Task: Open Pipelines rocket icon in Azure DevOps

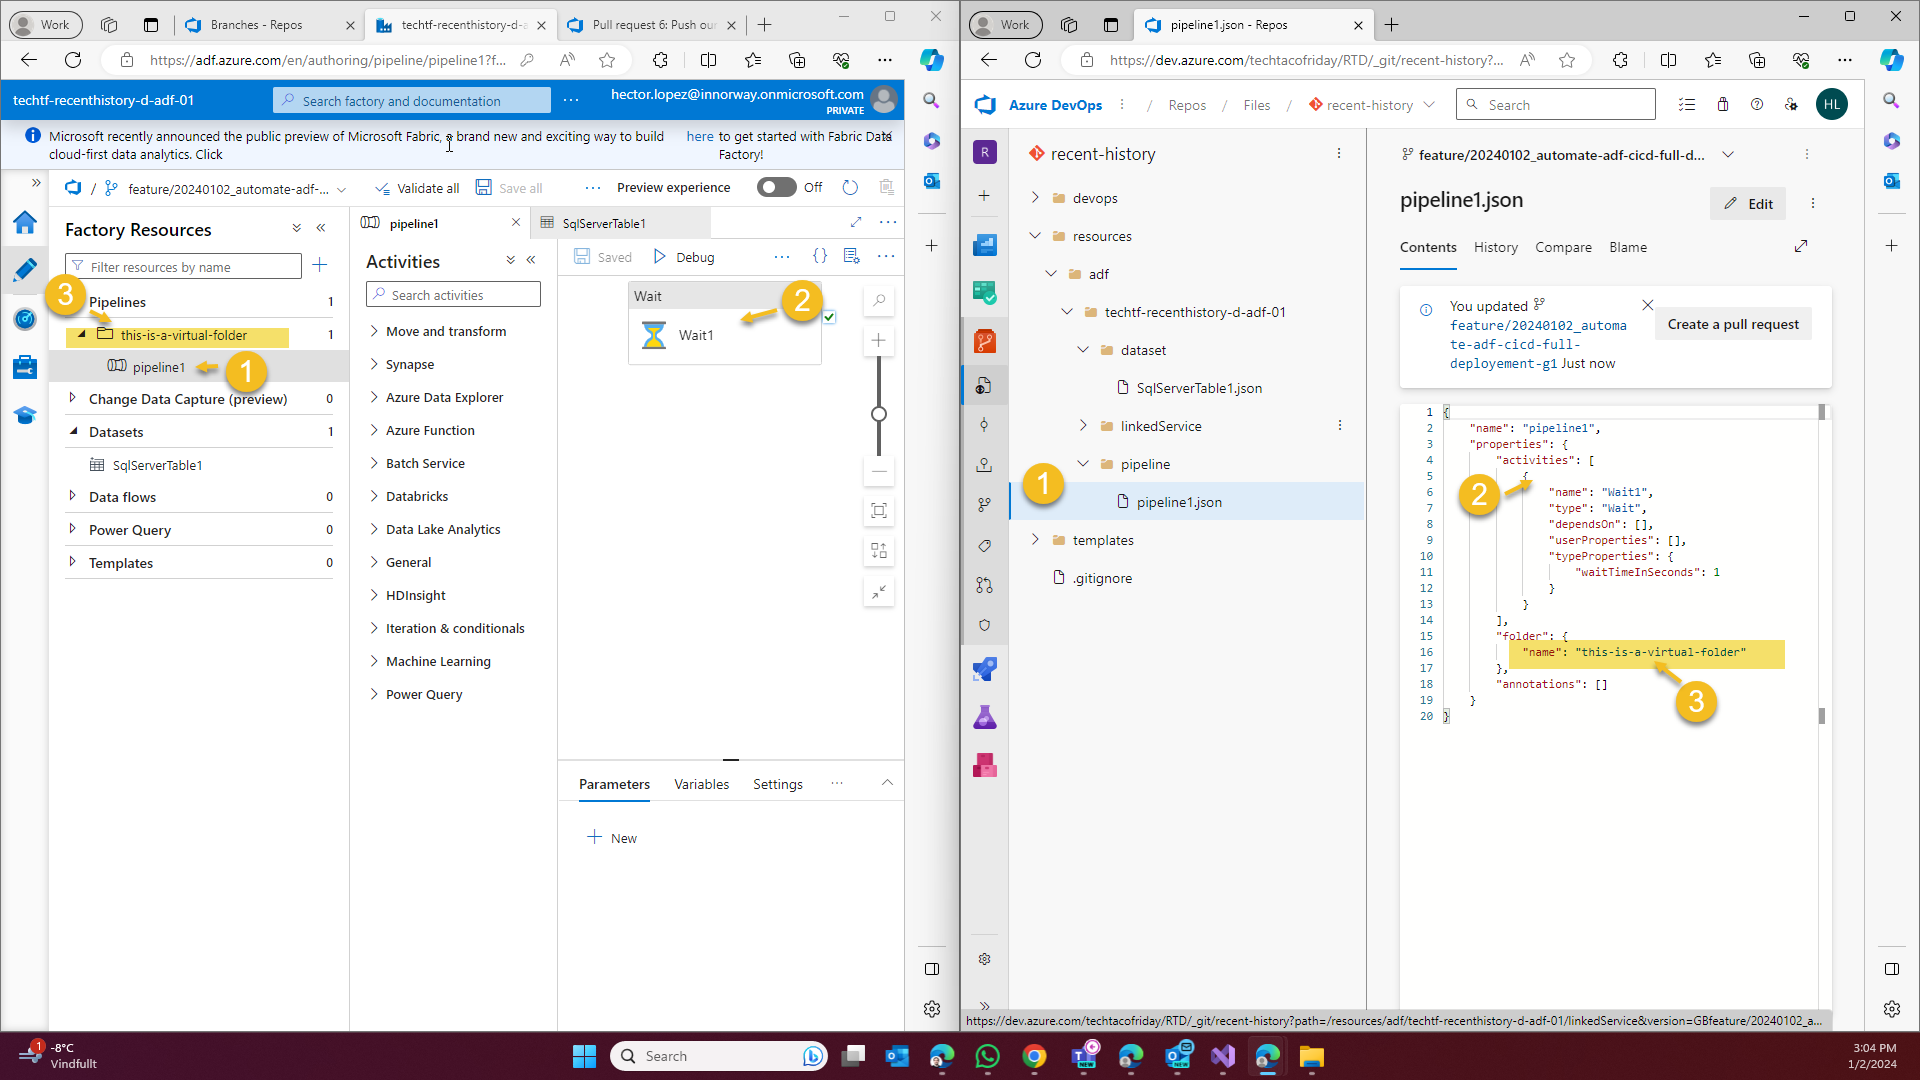Action: [985, 668]
